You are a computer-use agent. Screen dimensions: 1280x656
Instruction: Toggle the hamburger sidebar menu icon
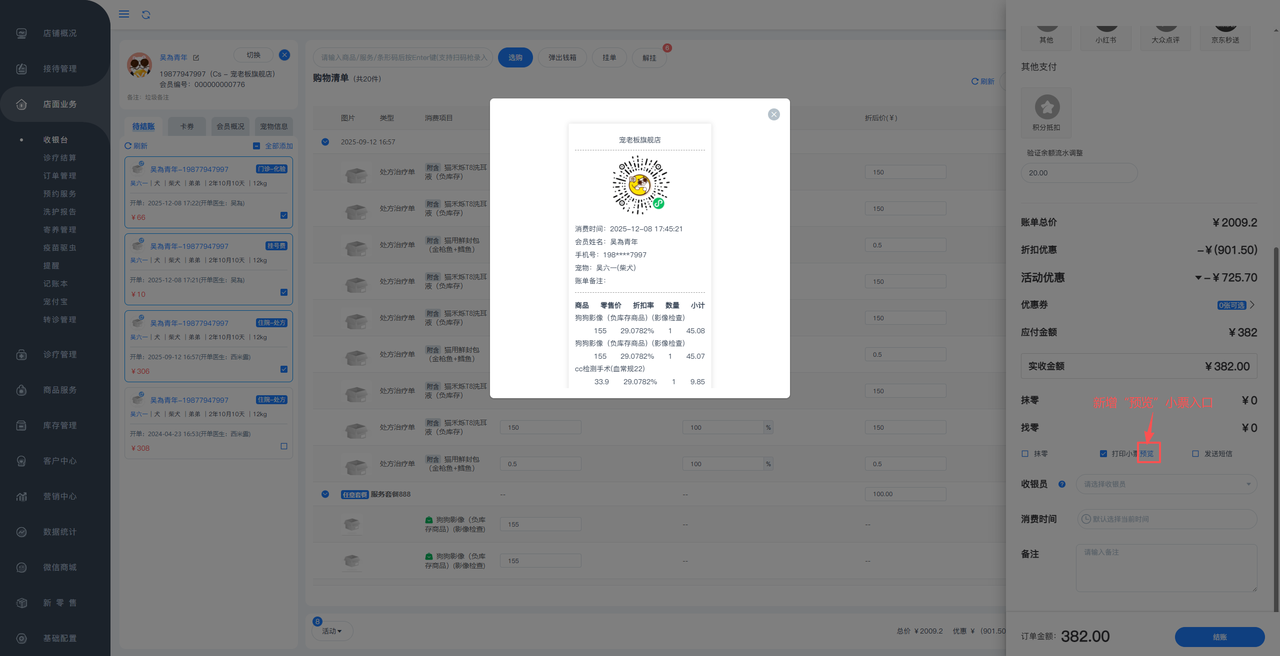(124, 14)
